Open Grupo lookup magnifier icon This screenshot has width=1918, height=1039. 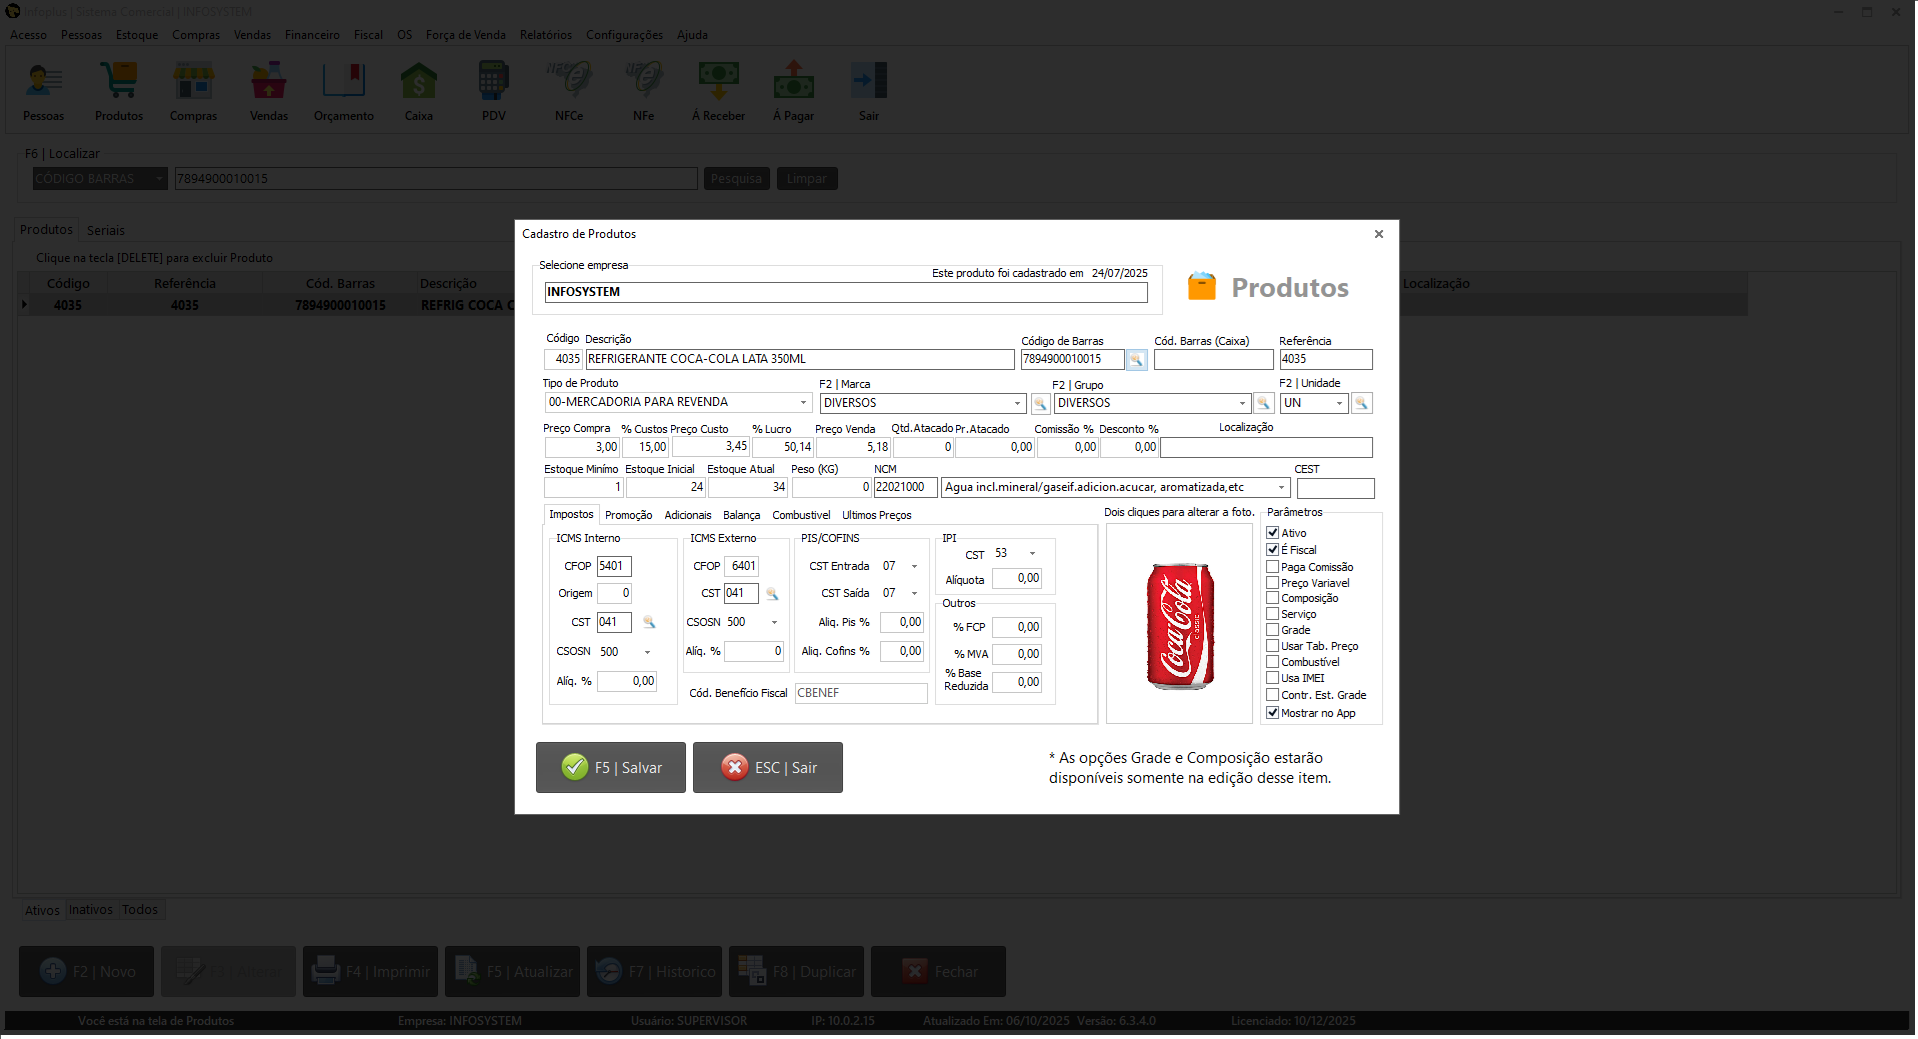[x=1263, y=404]
